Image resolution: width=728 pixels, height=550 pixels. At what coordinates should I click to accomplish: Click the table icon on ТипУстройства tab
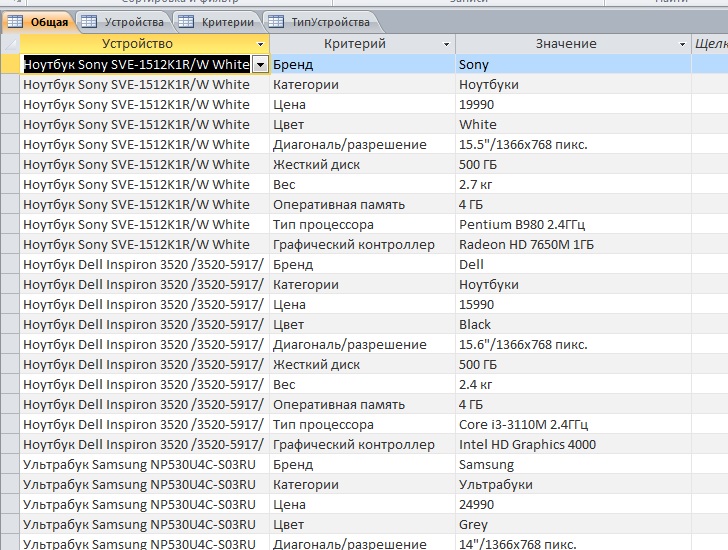tap(276, 22)
